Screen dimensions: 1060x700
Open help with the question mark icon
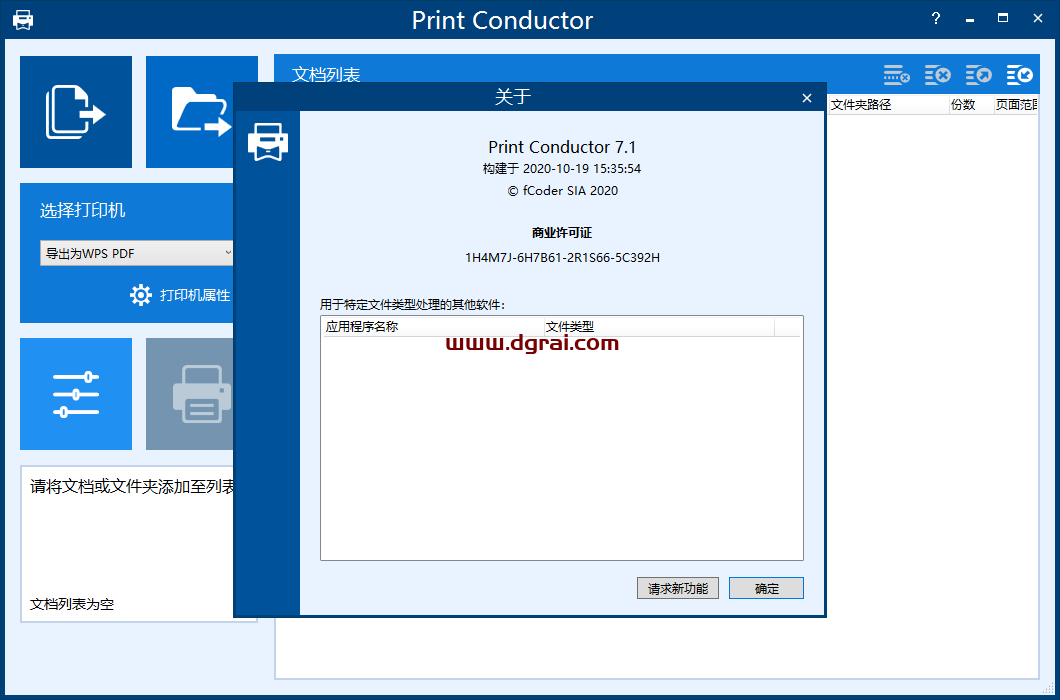click(x=935, y=18)
